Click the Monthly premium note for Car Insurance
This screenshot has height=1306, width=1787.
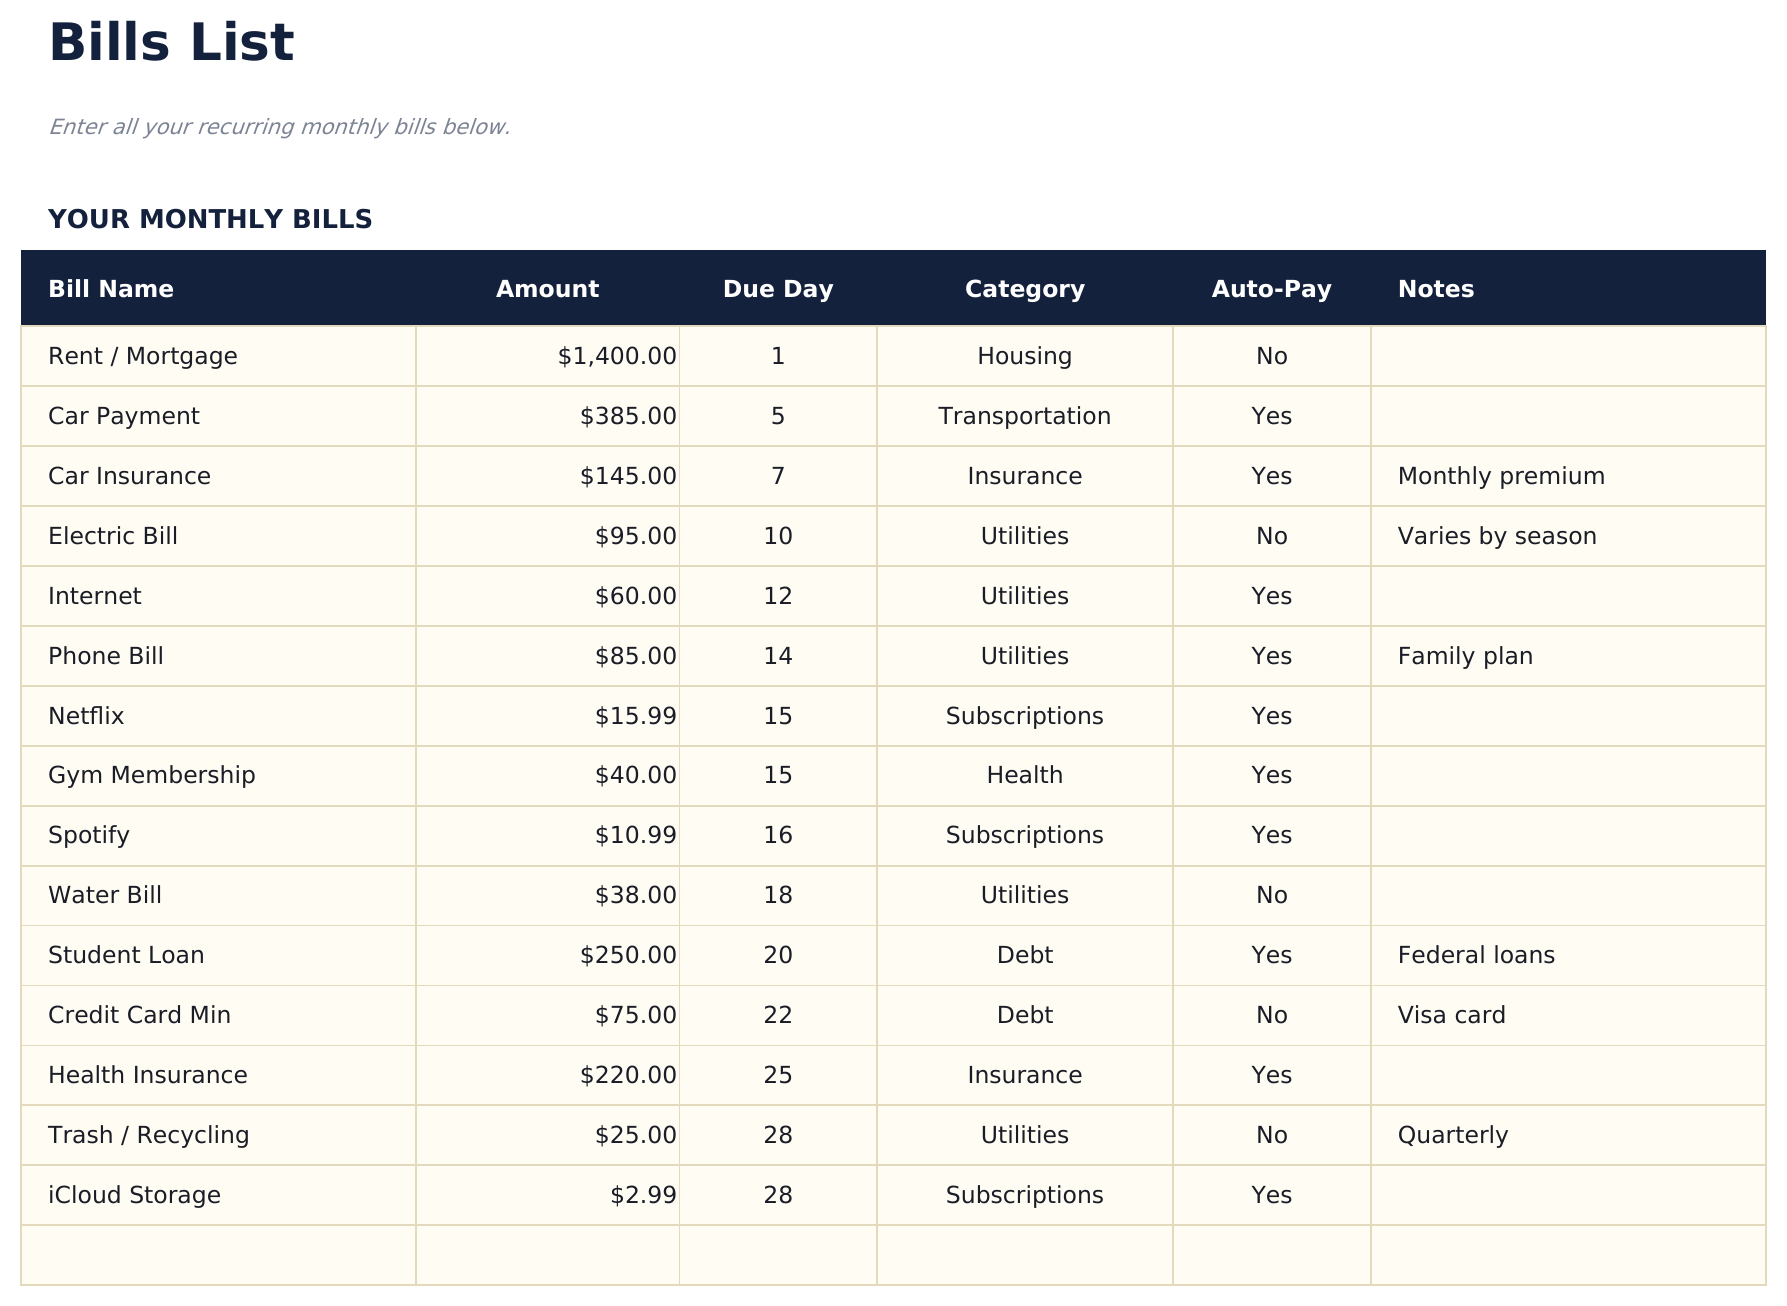tap(1500, 476)
